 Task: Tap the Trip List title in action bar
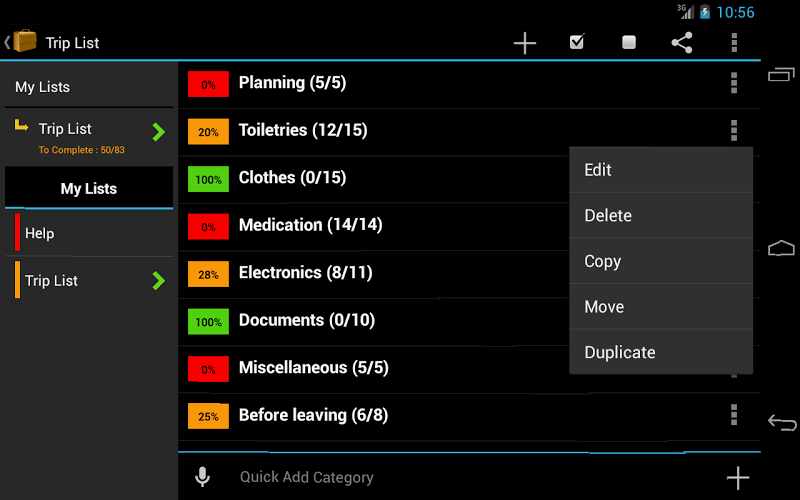(72, 43)
